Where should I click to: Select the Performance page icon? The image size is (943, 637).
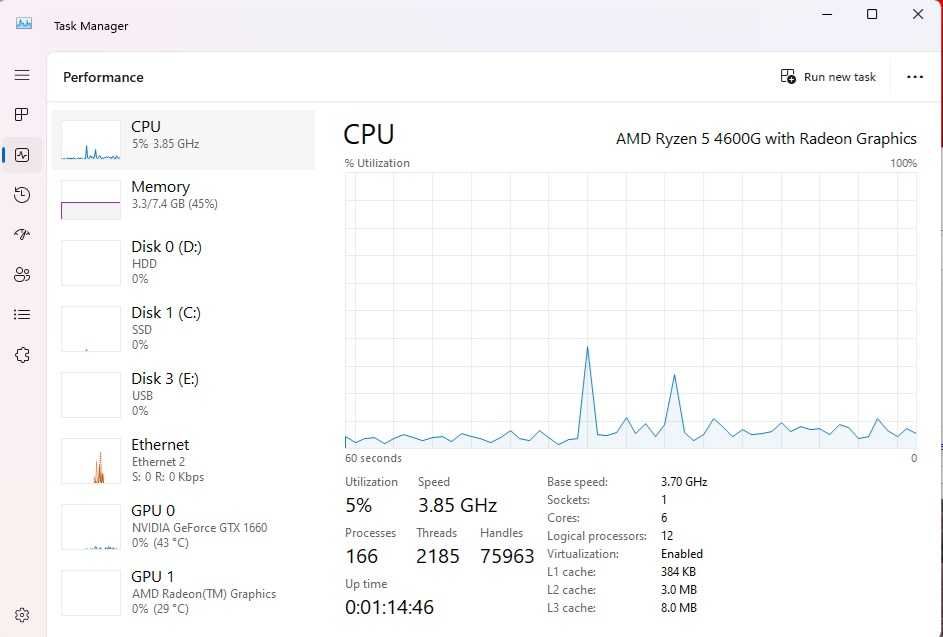click(22, 155)
